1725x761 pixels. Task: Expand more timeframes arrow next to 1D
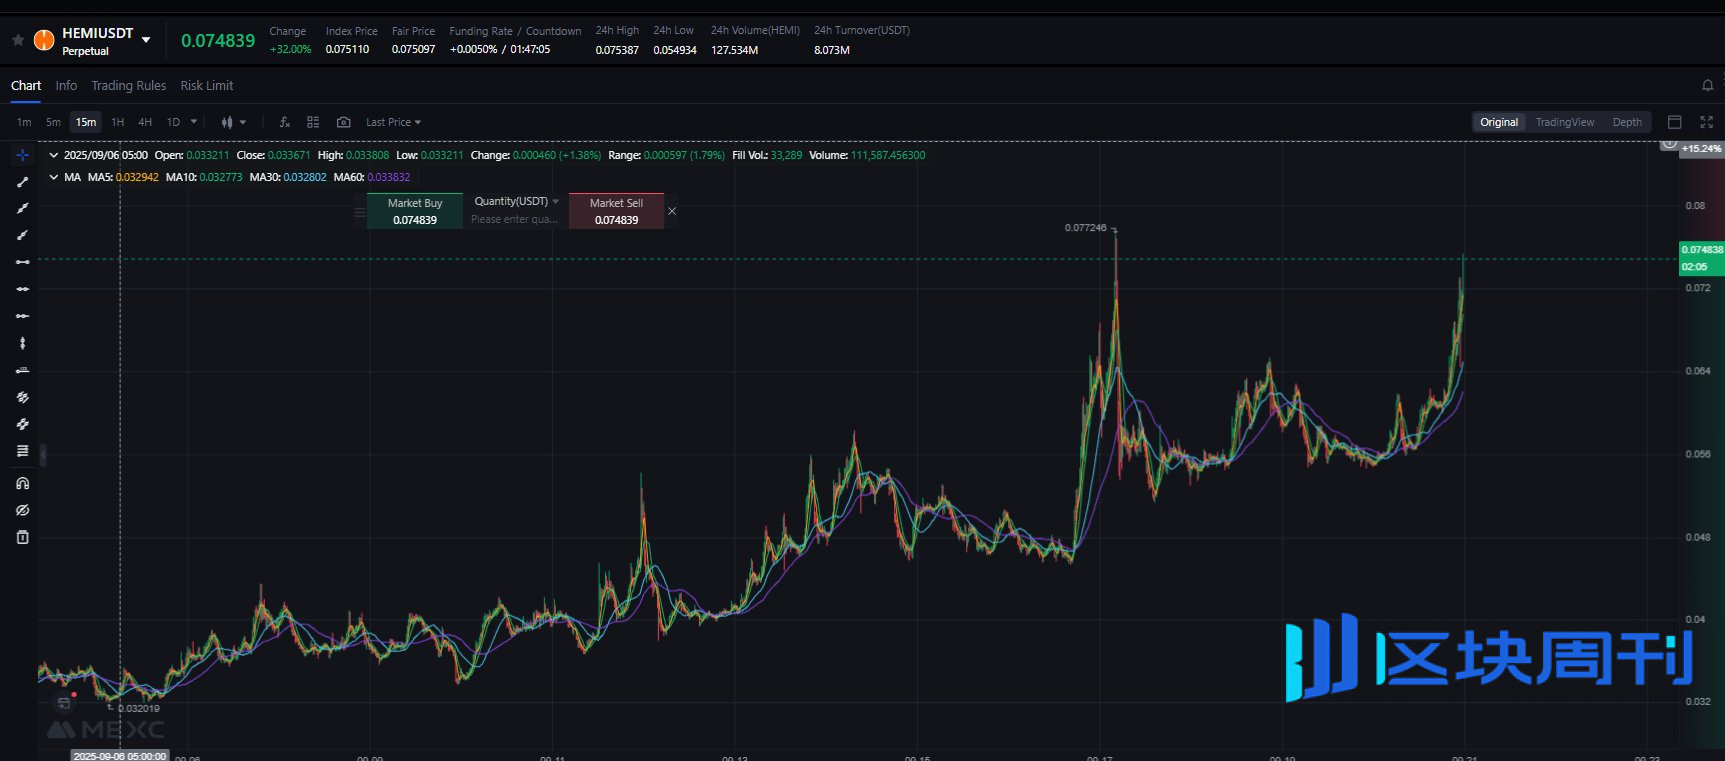point(194,122)
